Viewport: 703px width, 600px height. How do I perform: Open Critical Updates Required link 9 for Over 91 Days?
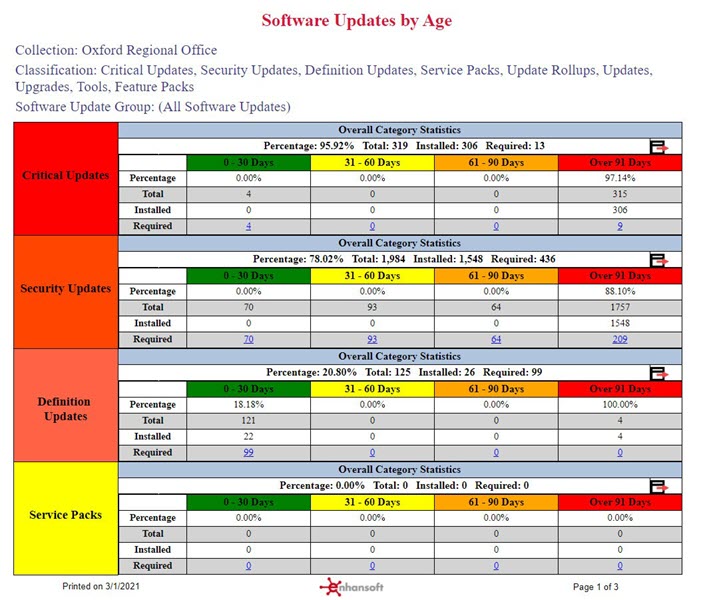[x=620, y=226]
